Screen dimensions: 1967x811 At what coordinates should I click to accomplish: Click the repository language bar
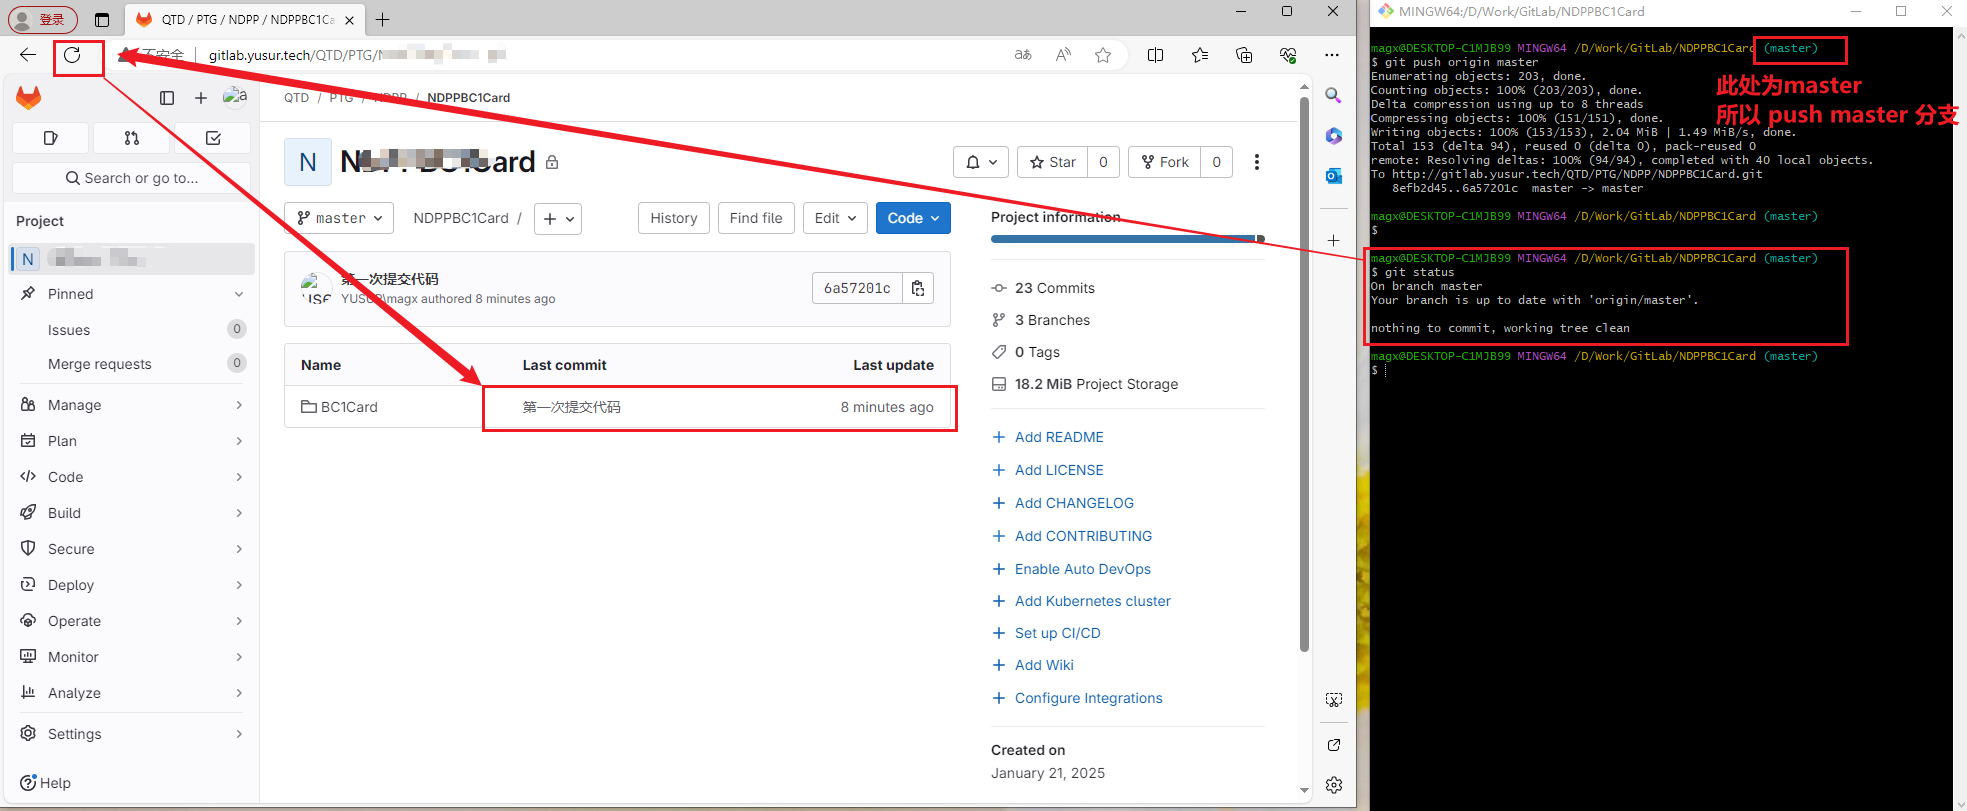(1128, 239)
